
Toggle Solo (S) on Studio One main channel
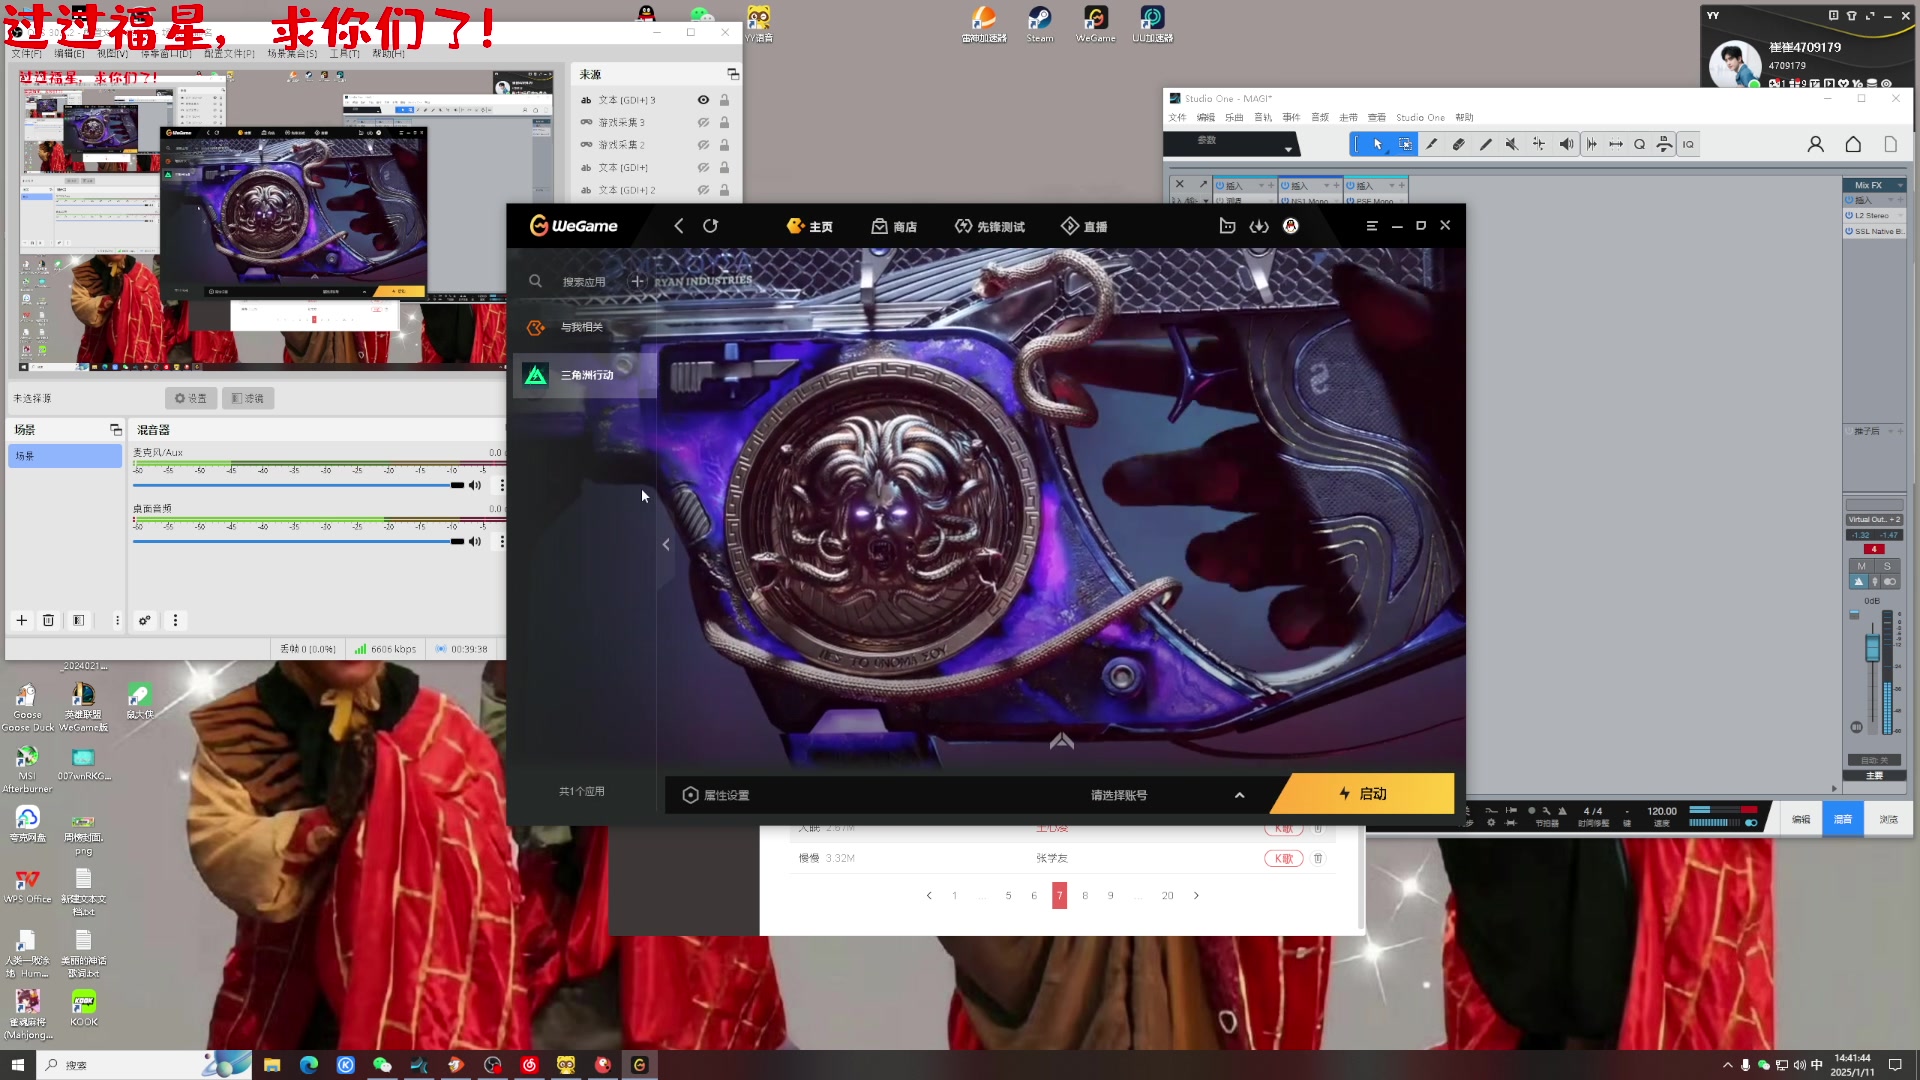[x=1887, y=566]
